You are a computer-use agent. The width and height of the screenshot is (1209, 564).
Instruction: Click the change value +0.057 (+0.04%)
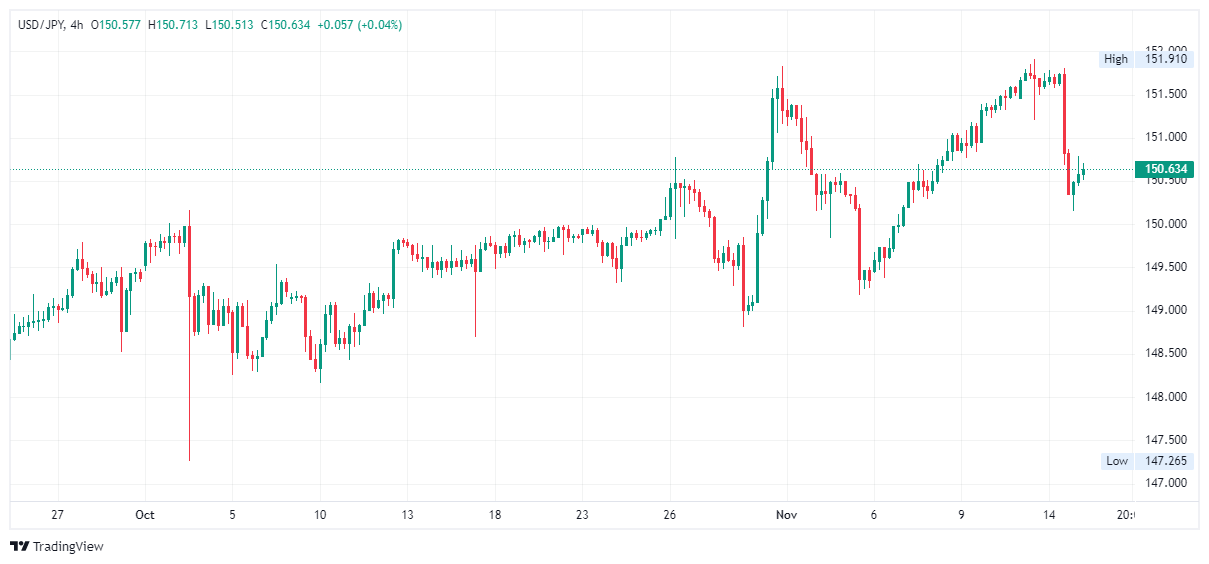pos(359,25)
